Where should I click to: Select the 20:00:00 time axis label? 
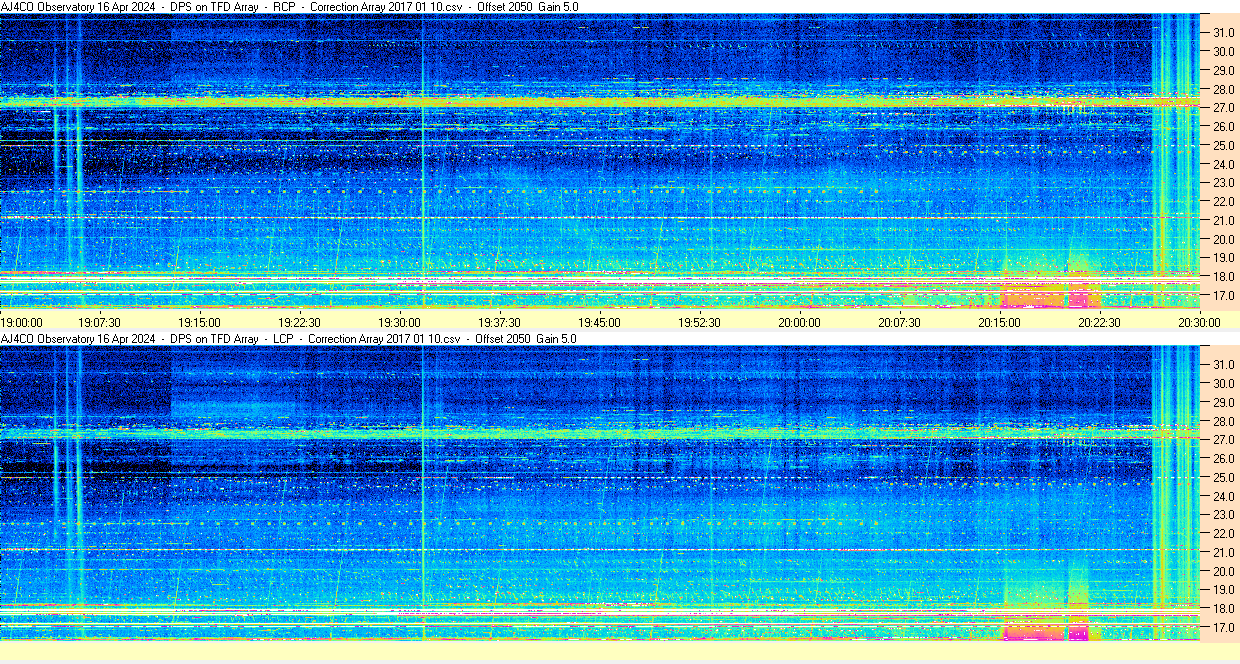799,322
